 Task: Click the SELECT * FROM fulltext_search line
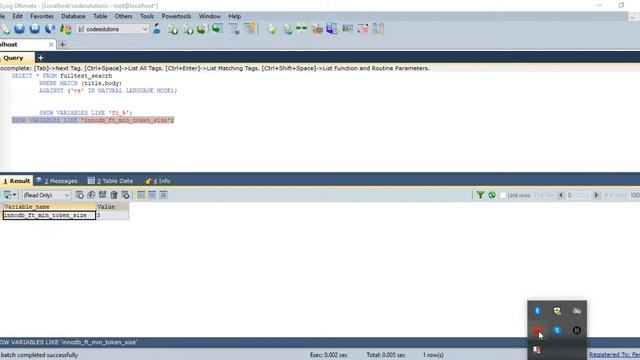pos(62,76)
